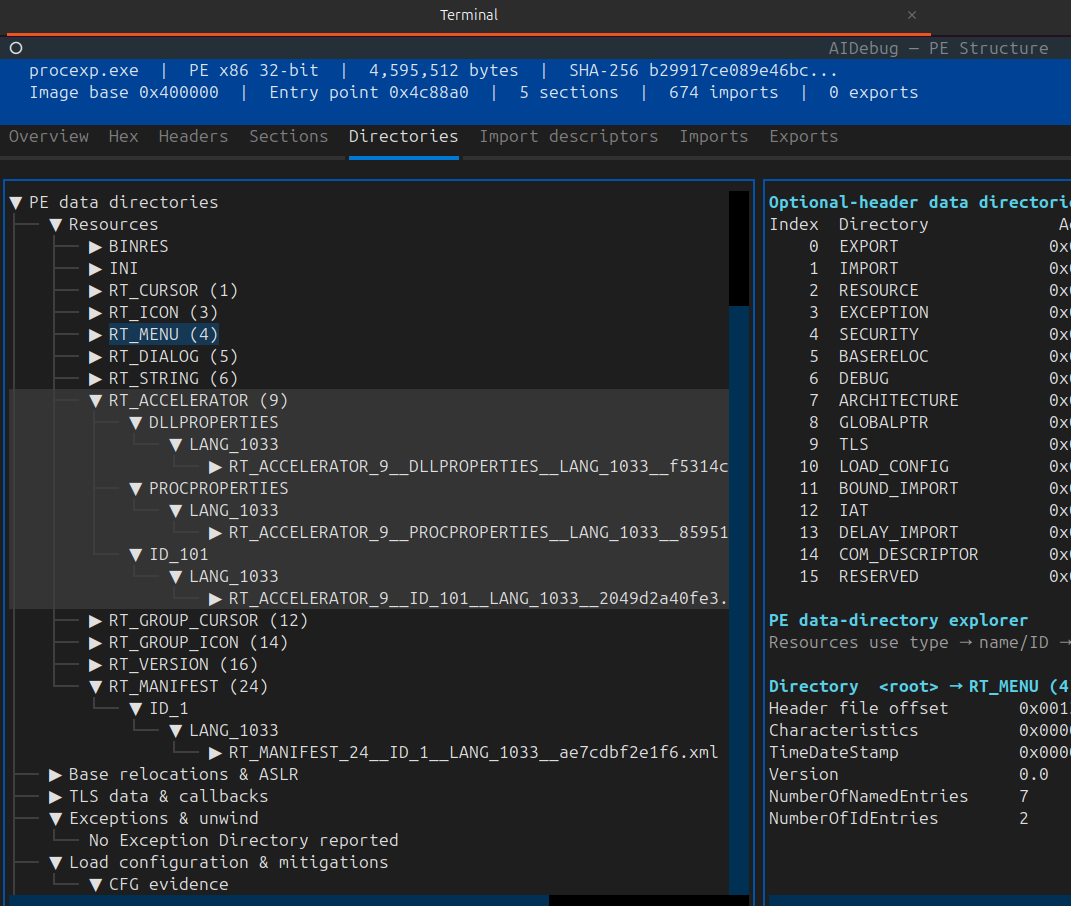Image resolution: width=1071 pixels, height=906 pixels.
Task: Collapse LANG_1033 under PROCPROPERTIES
Action: pyautogui.click(x=176, y=511)
